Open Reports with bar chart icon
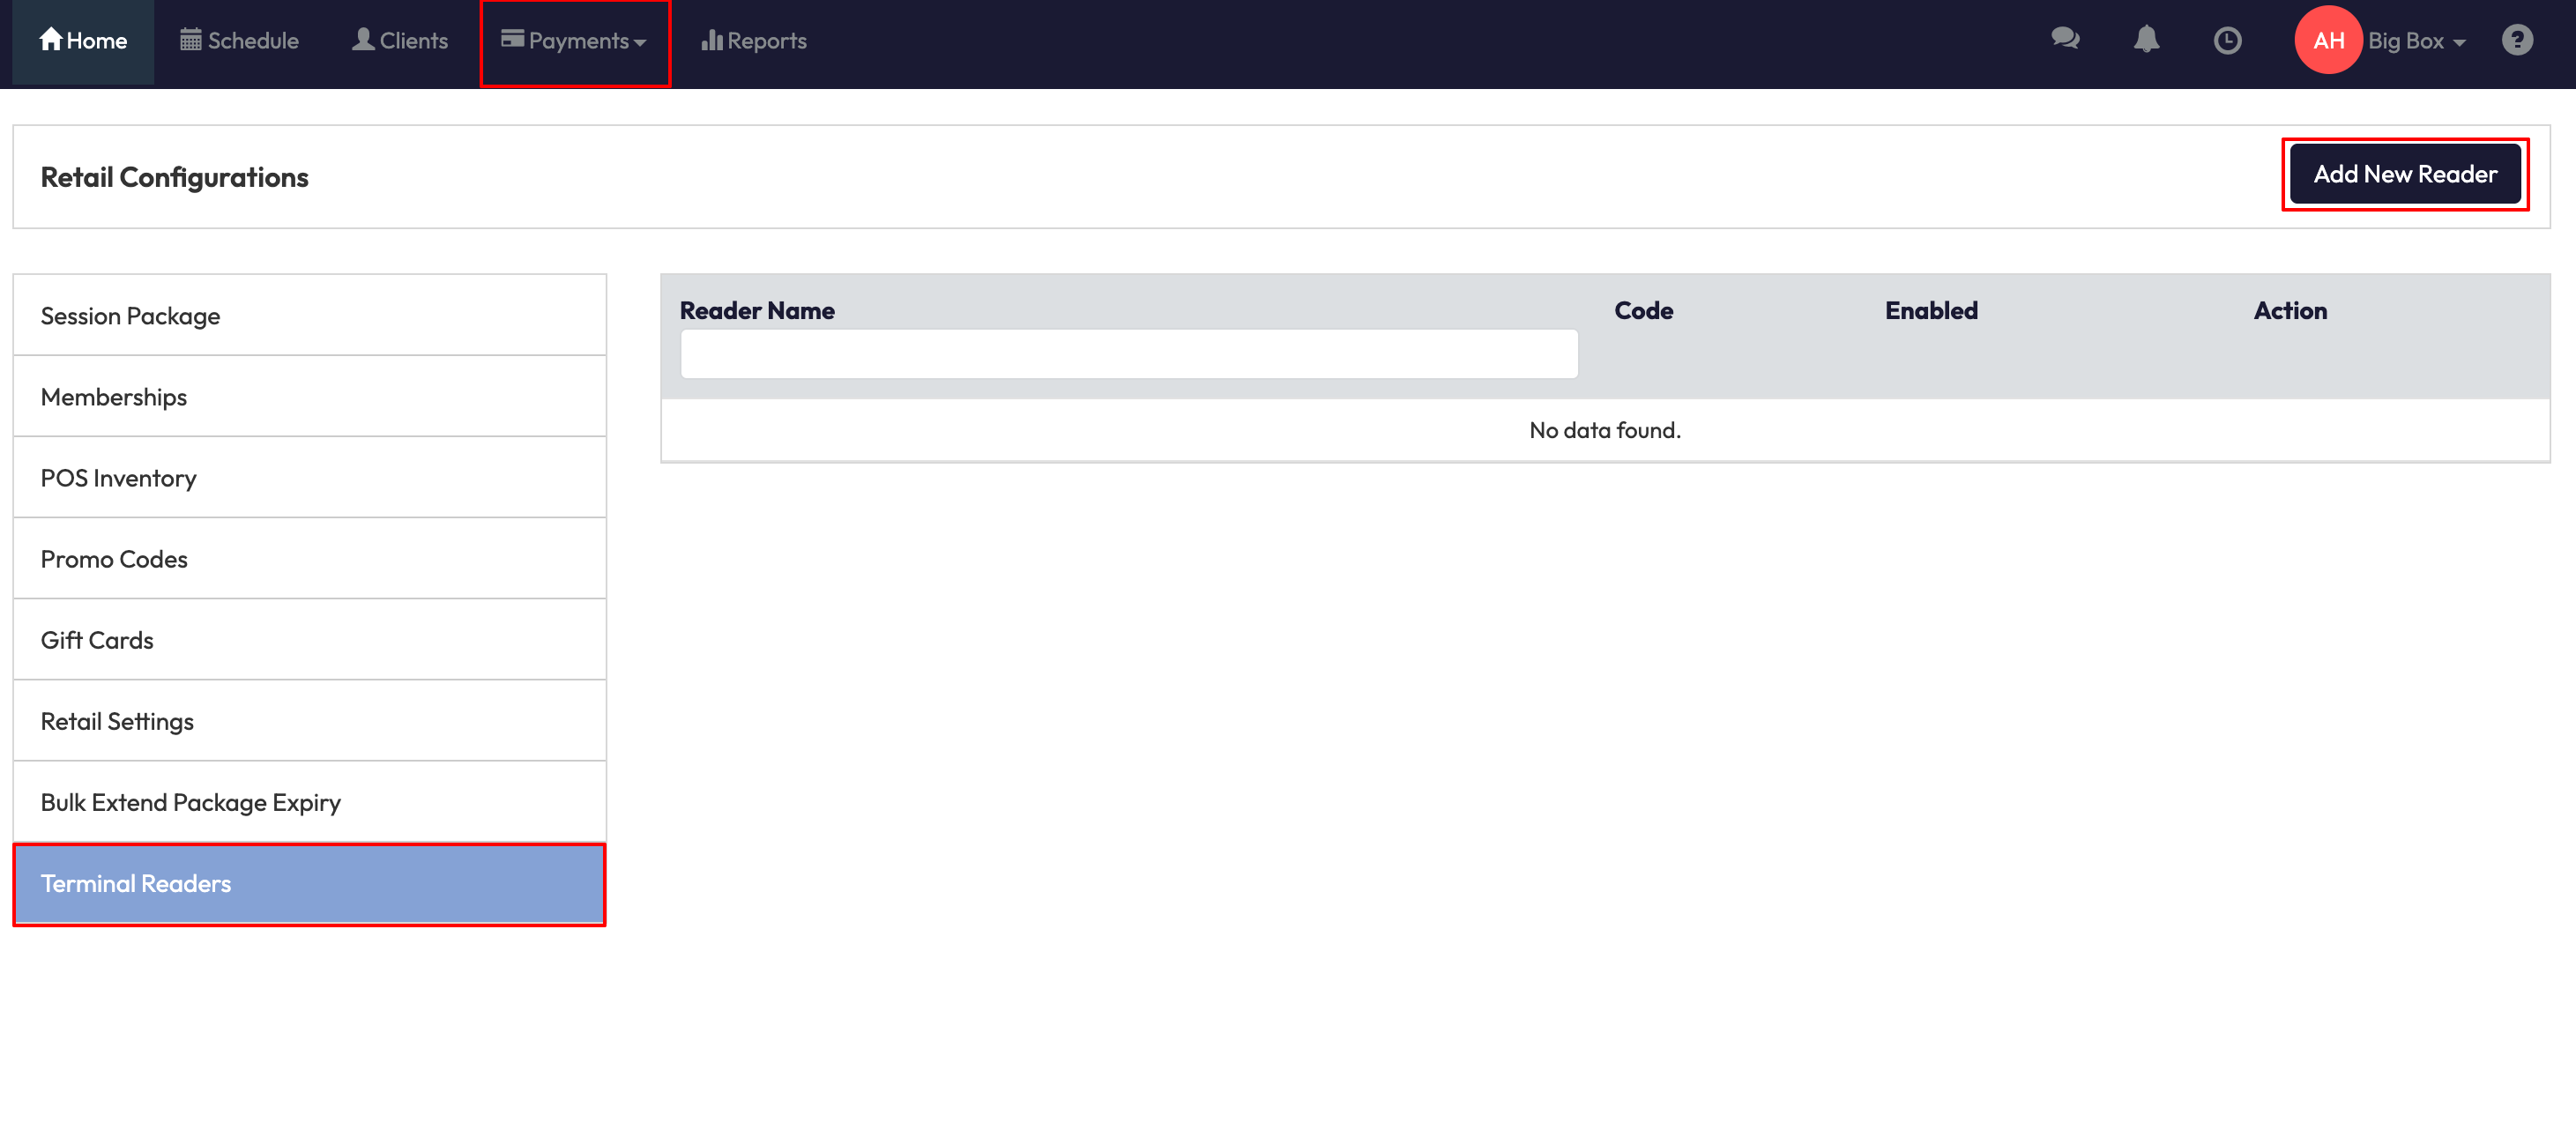This screenshot has width=2576, height=1130. coord(753,41)
